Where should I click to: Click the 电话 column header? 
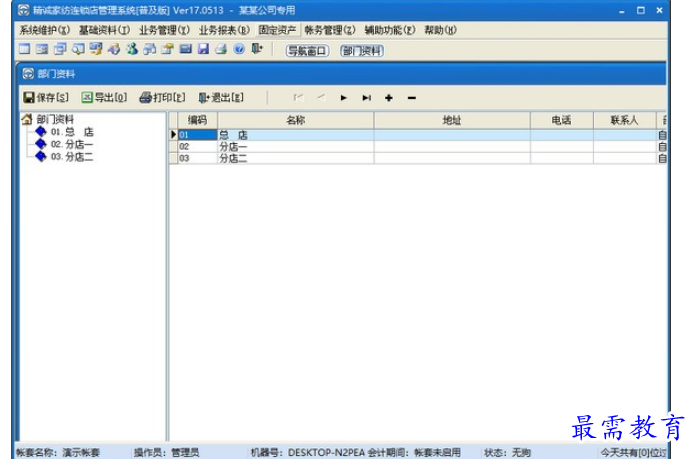coord(562,120)
